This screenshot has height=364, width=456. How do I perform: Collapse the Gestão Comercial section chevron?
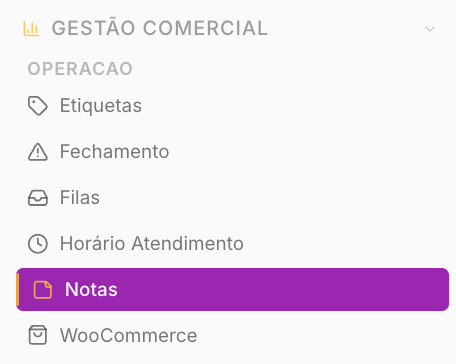pyautogui.click(x=430, y=29)
